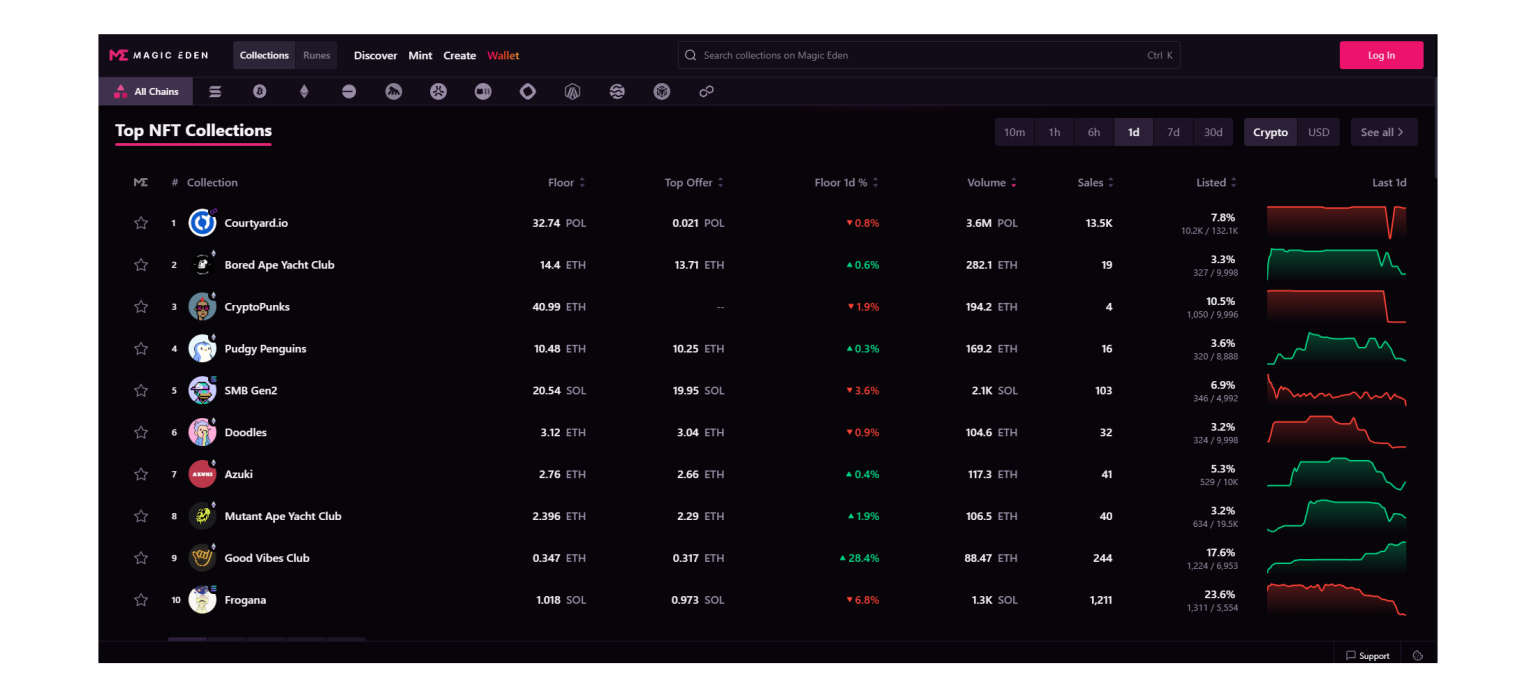Set time range to 6h
Screen dimensions: 1536x698
pos(1094,132)
